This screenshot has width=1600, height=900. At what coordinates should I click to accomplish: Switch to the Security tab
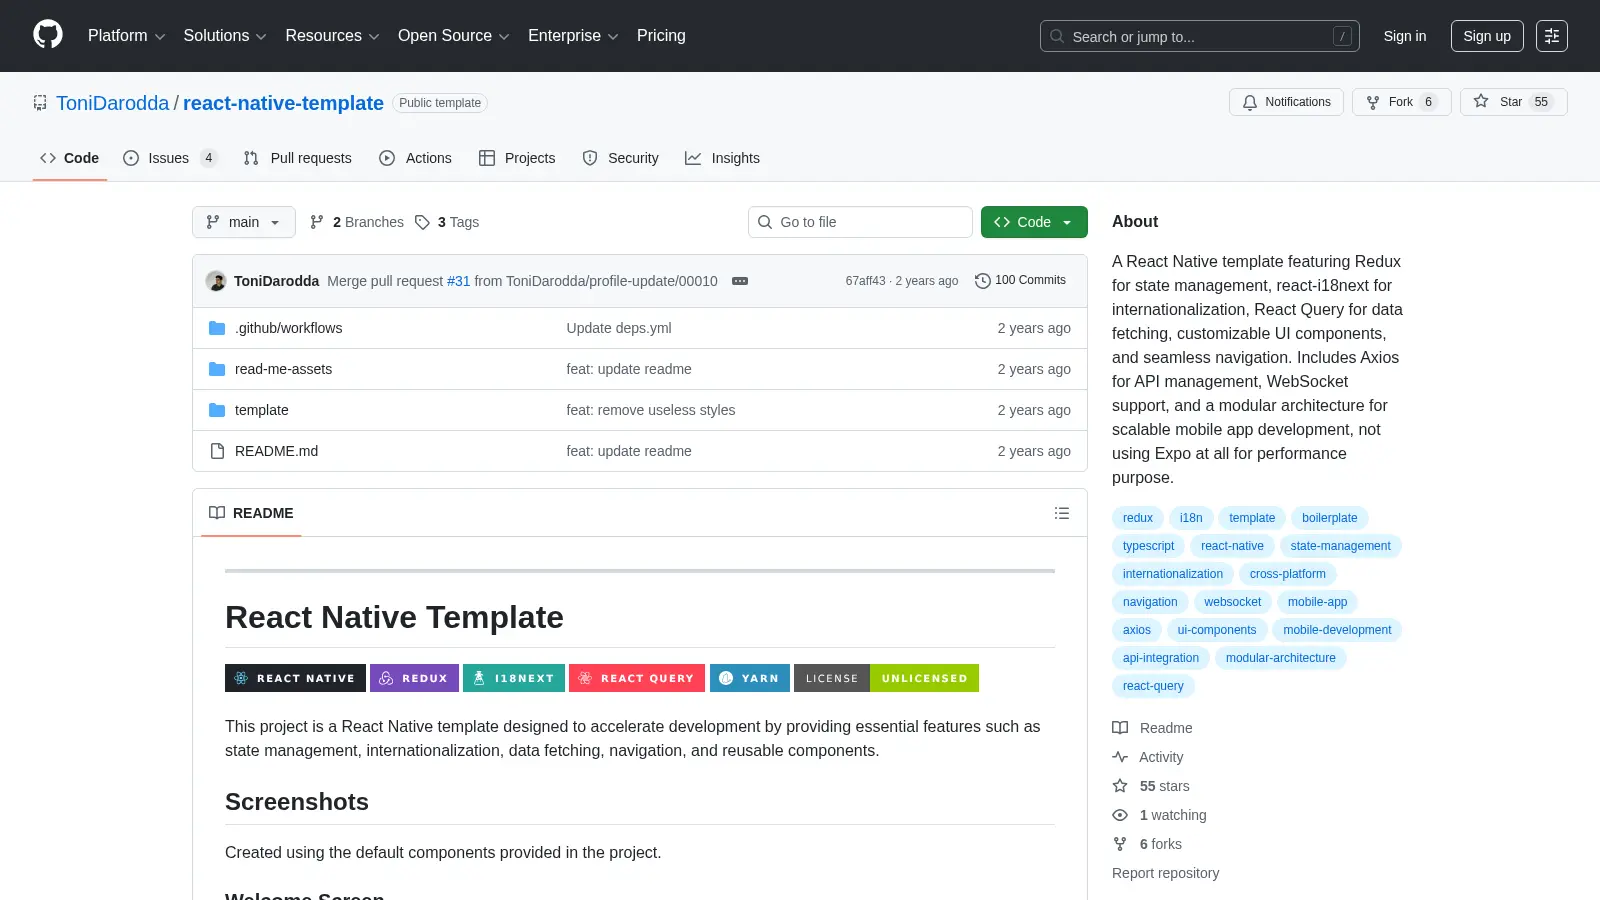pos(621,158)
